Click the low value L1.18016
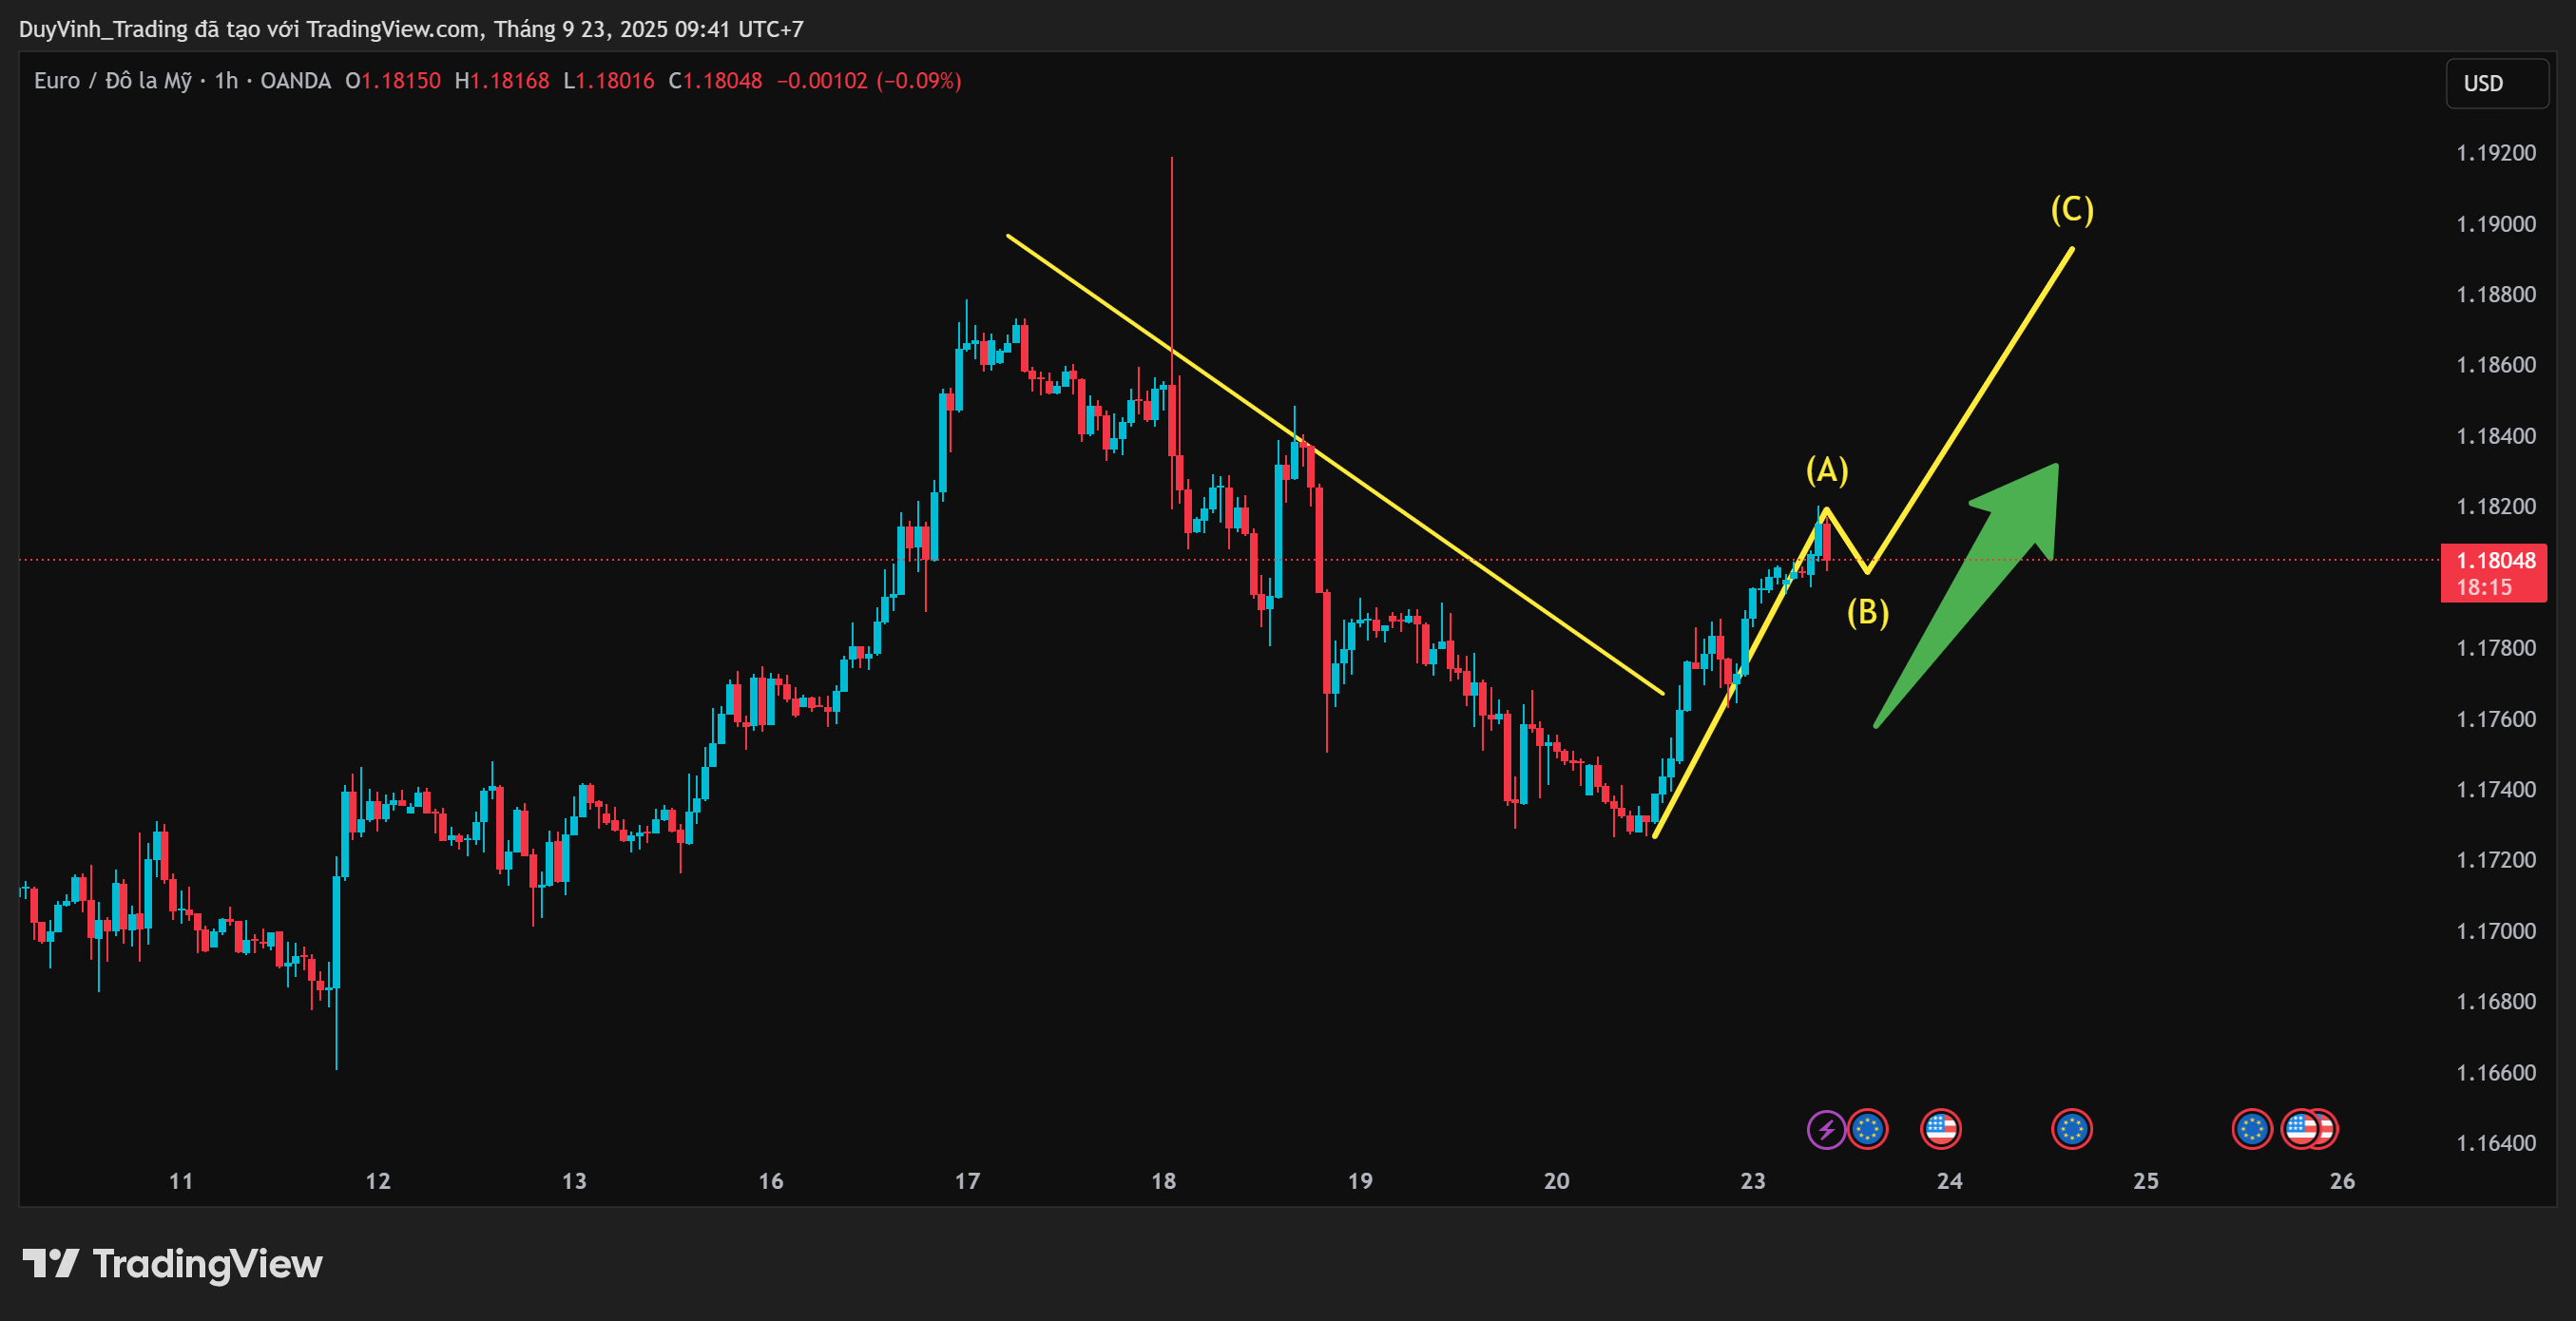This screenshot has height=1321, width=2576. coord(609,81)
